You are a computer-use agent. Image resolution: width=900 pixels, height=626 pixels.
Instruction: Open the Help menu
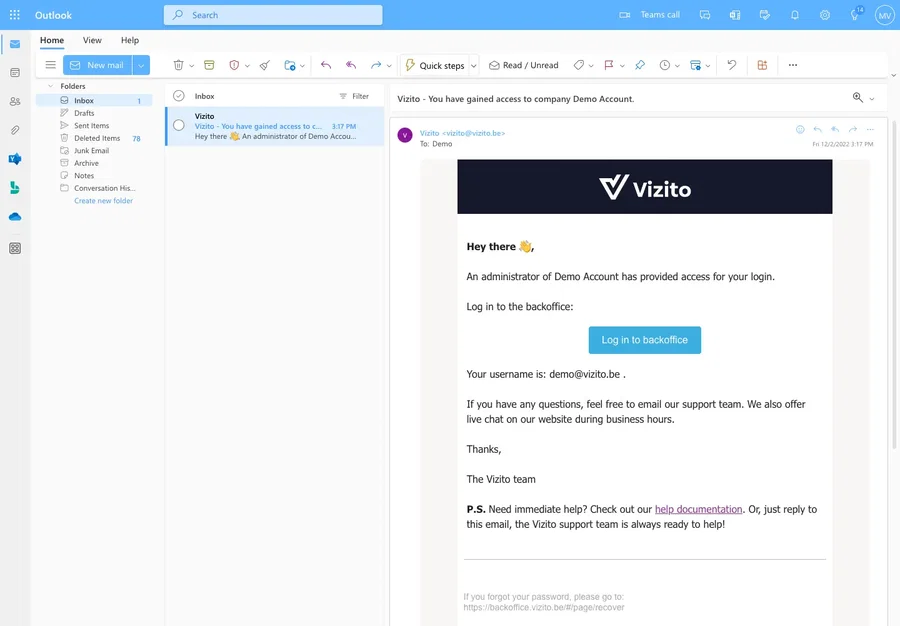(129, 39)
